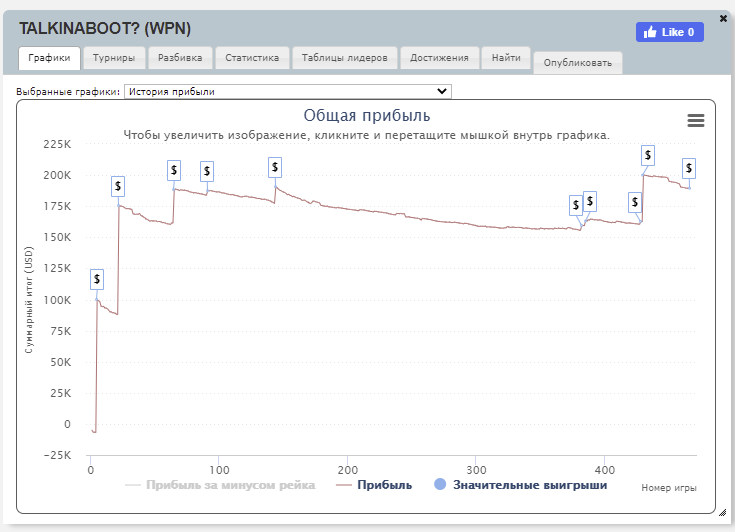This screenshot has height=532, width=735.
Task: Expand the 'История прибыли' chart dropdown
Action: click(288, 92)
